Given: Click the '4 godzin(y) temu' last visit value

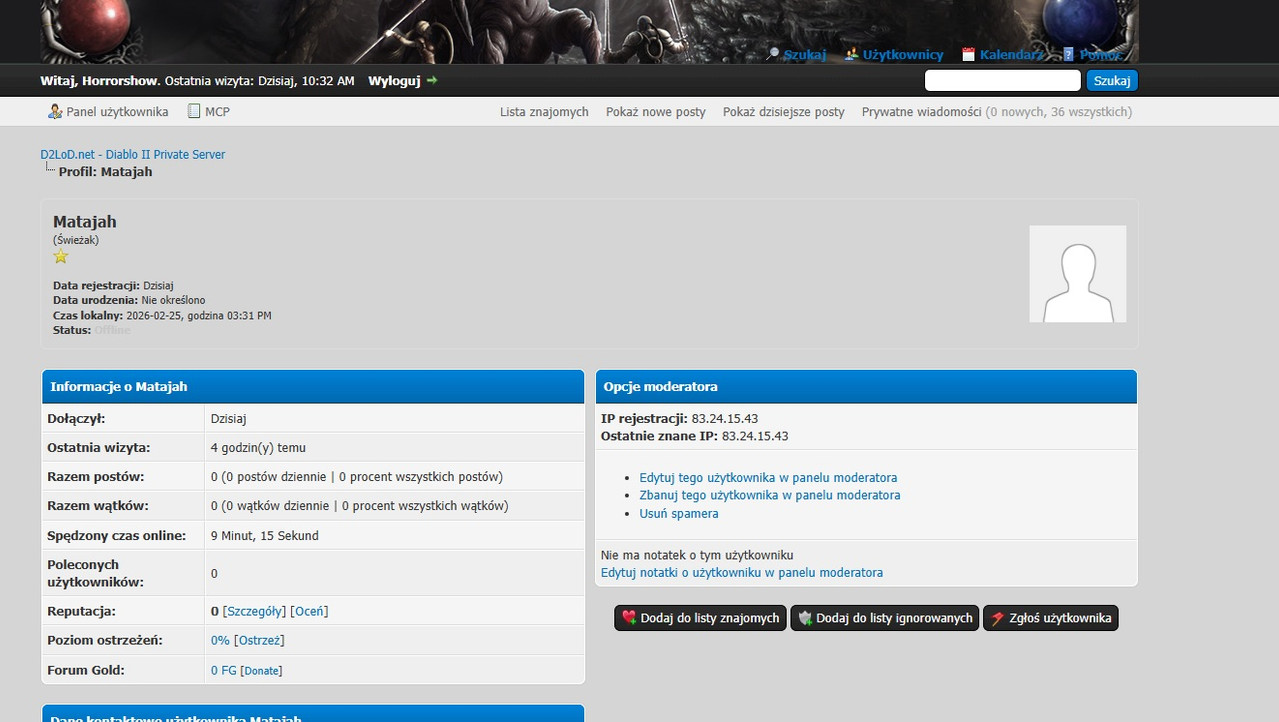Looking at the screenshot, I should click(258, 448).
